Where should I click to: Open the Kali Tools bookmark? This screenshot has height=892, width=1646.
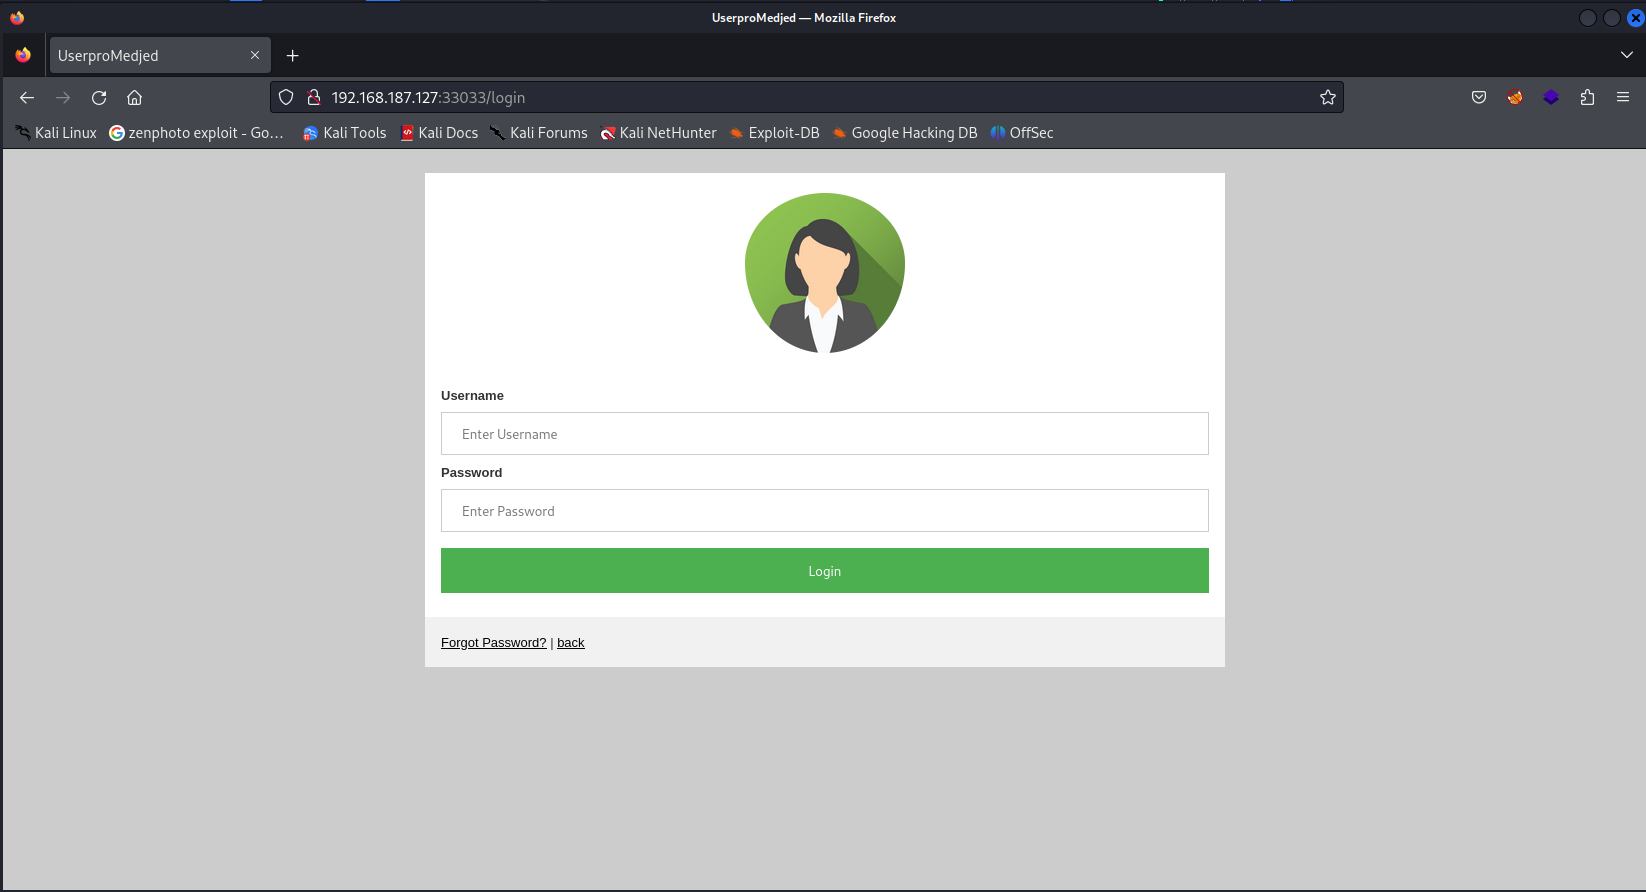[x=345, y=133]
